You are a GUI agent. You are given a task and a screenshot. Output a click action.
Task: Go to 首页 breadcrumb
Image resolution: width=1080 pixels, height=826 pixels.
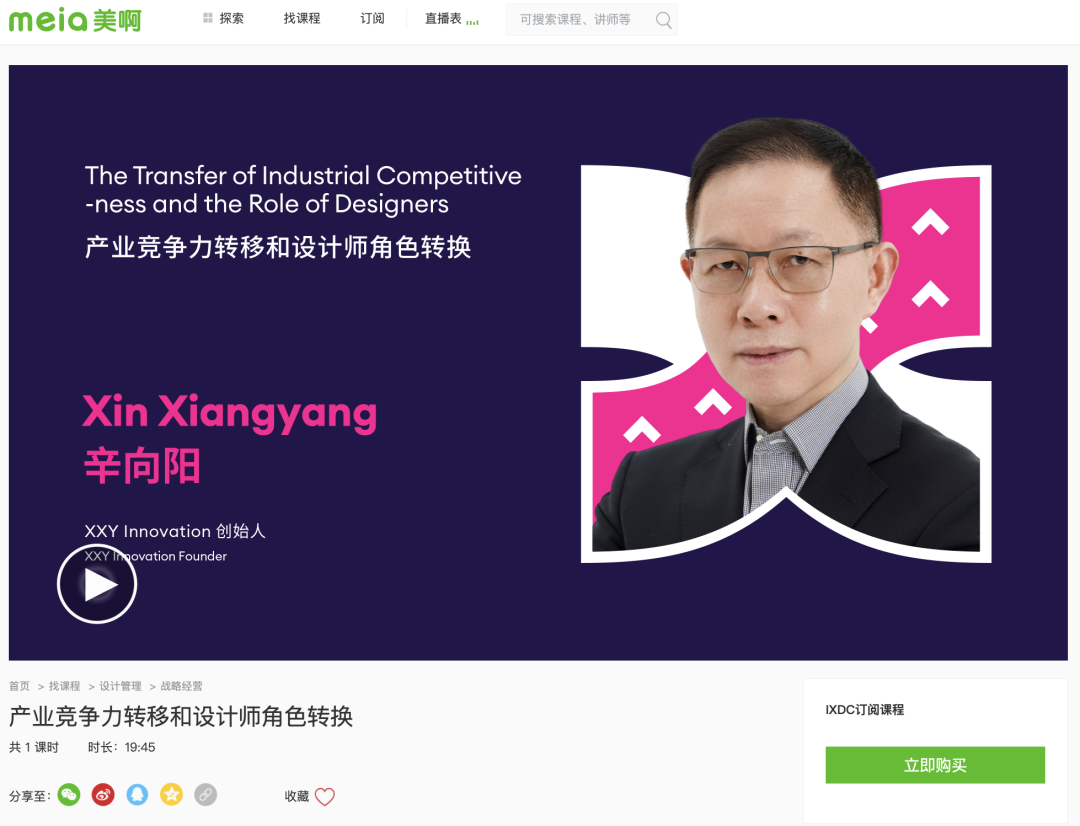tap(19, 686)
